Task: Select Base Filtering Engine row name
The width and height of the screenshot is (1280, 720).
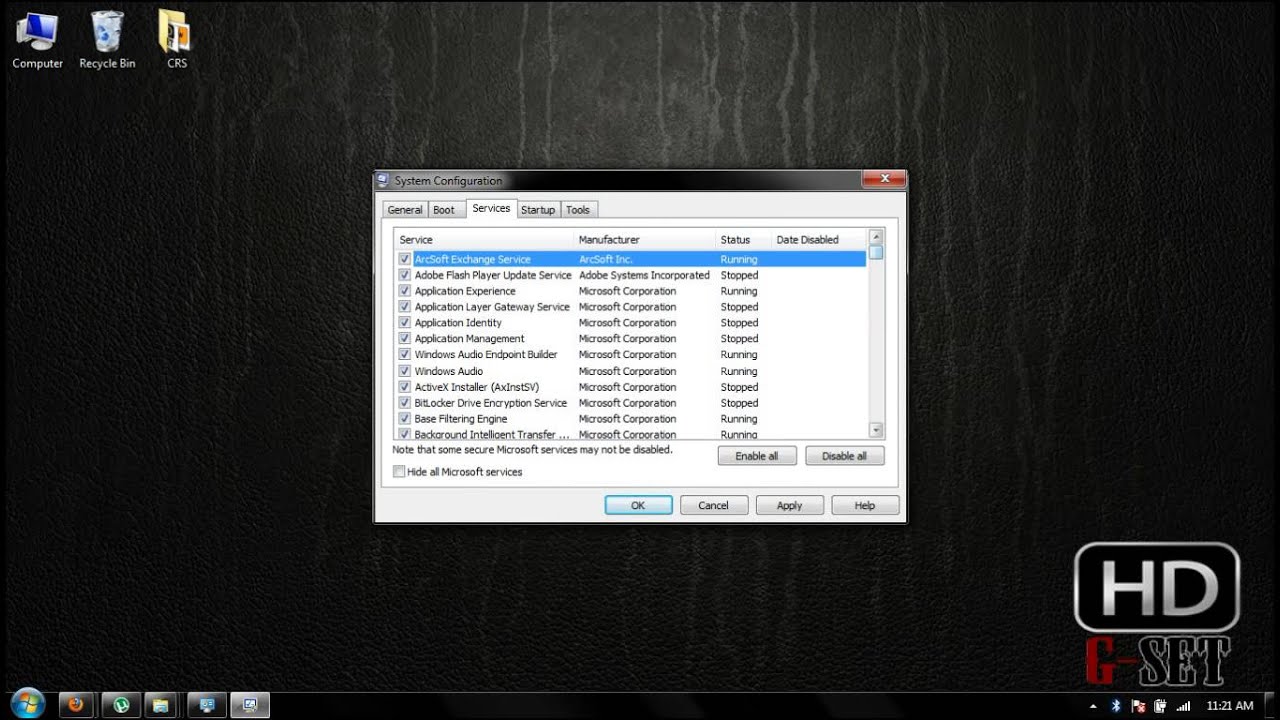Action: pos(461,419)
